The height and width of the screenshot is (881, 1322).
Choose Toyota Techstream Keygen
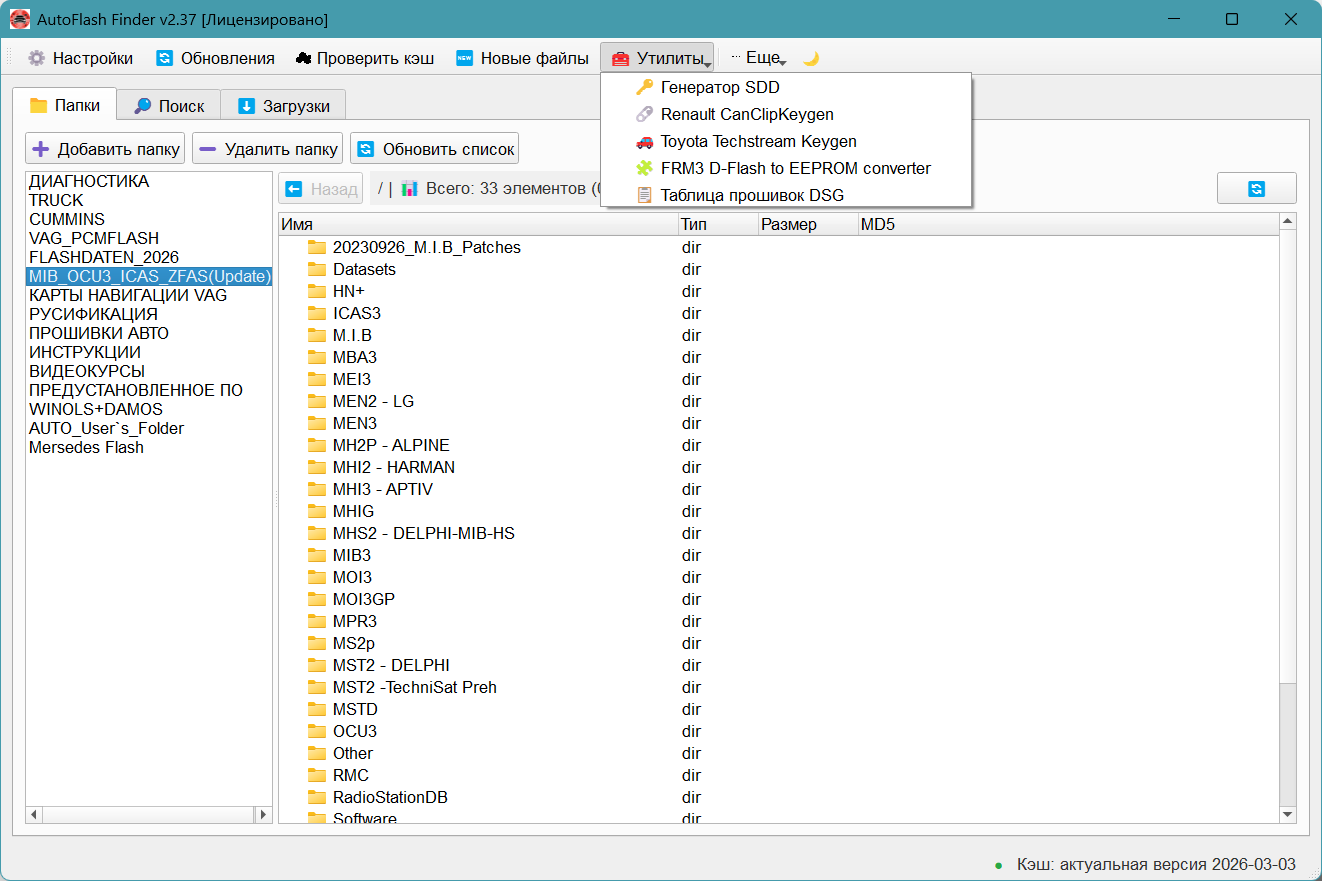tap(785, 141)
